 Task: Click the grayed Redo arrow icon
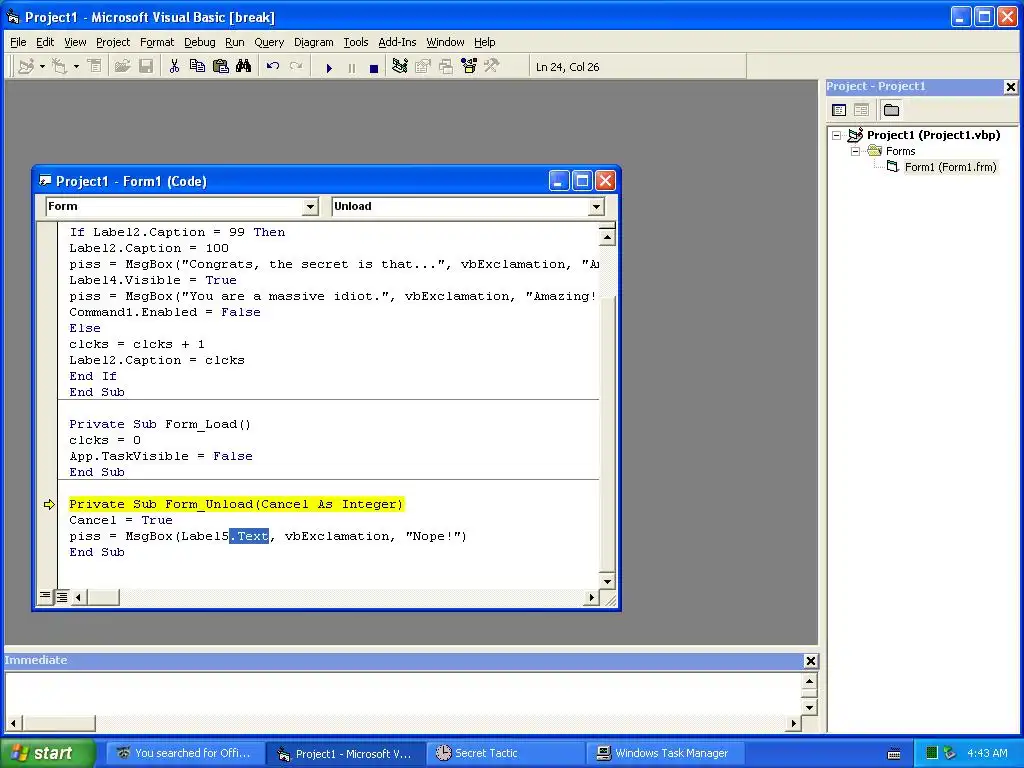(x=296, y=67)
